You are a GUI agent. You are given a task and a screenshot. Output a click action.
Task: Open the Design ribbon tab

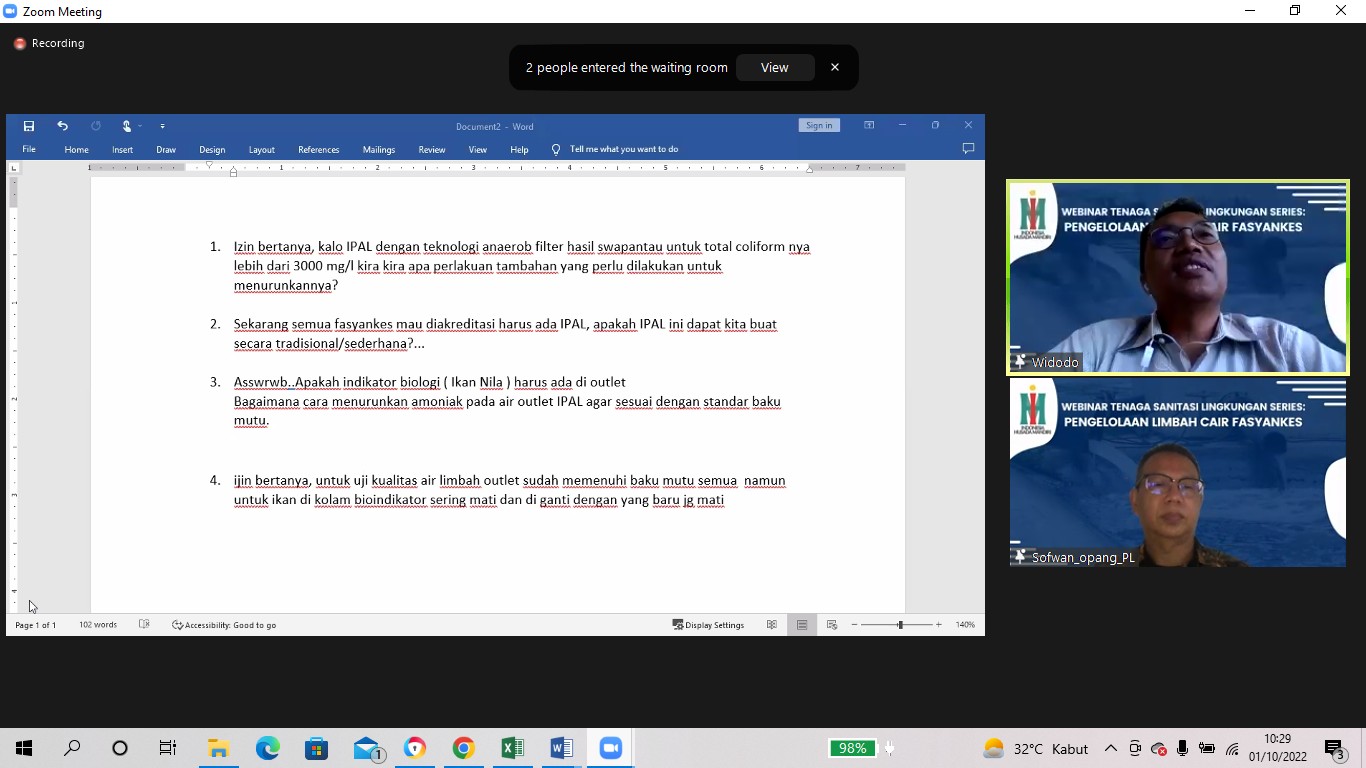(x=212, y=149)
